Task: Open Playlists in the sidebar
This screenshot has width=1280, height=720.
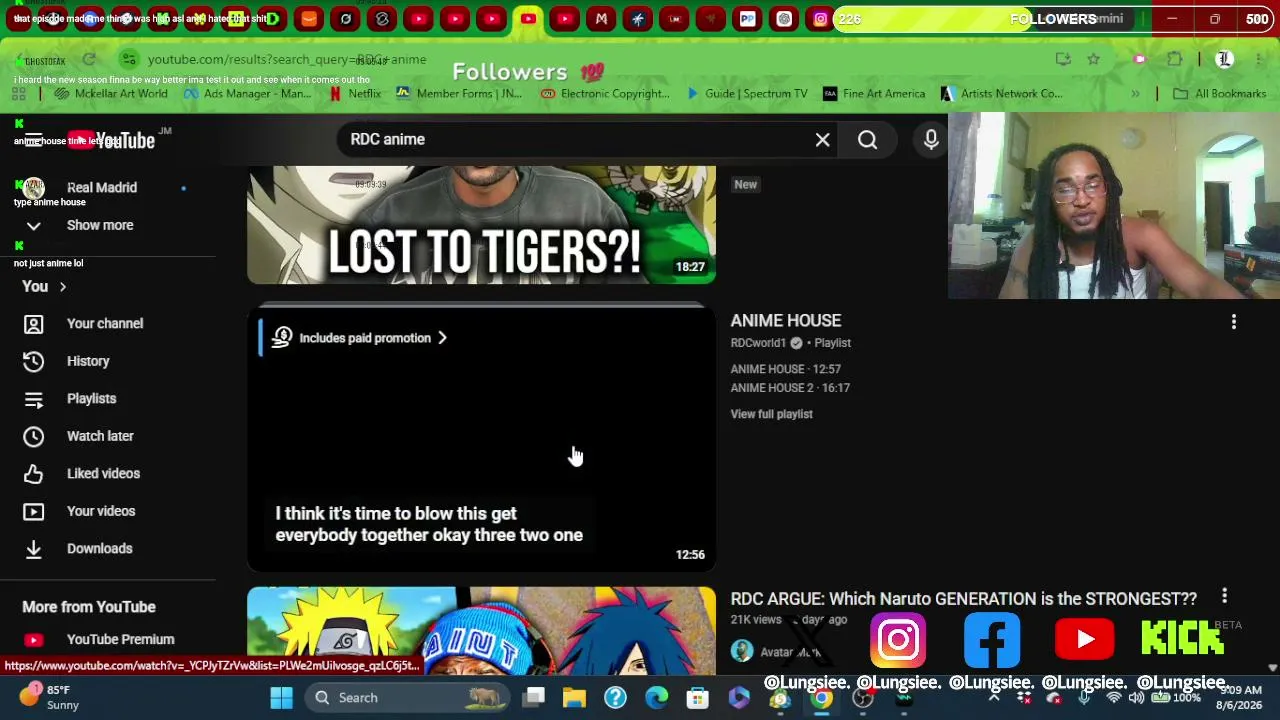Action: pyautogui.click(x=91, y=399)
